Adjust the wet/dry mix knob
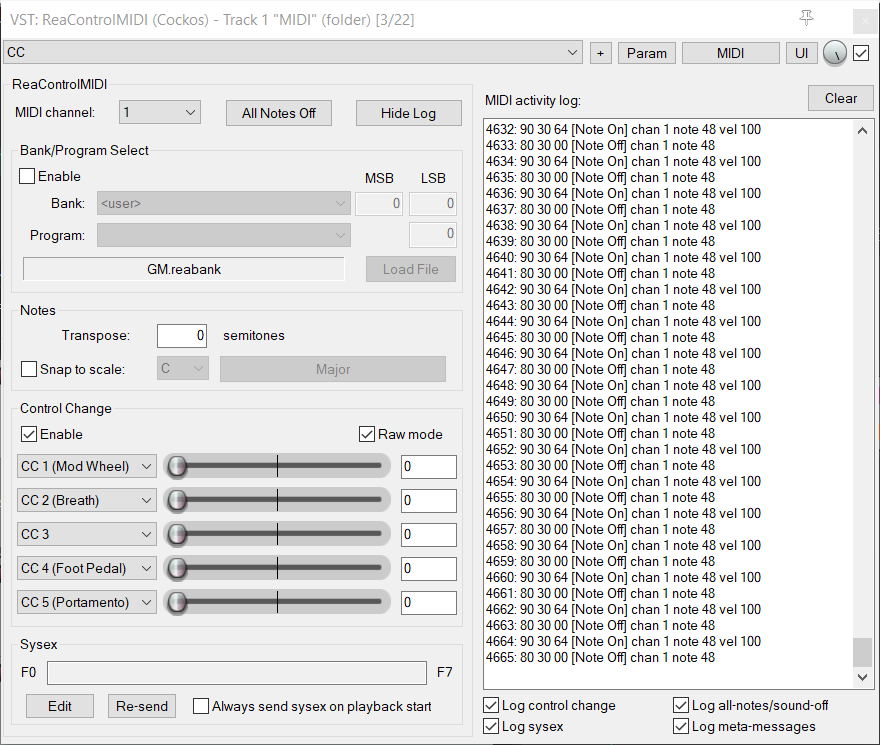Viewport: 880px width, 745px height. (x=835, y=53)
